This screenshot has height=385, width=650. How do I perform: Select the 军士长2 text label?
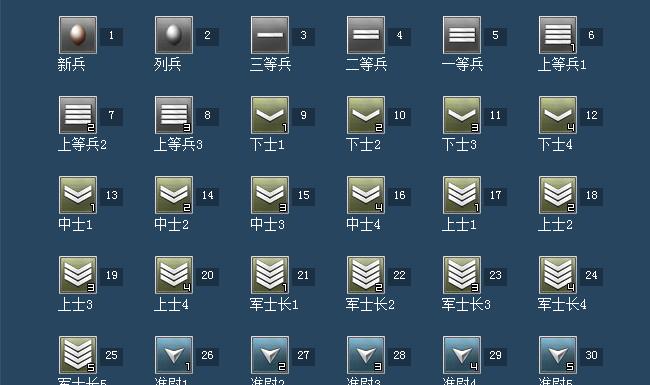pyautogui.click(x=370, y=305)
